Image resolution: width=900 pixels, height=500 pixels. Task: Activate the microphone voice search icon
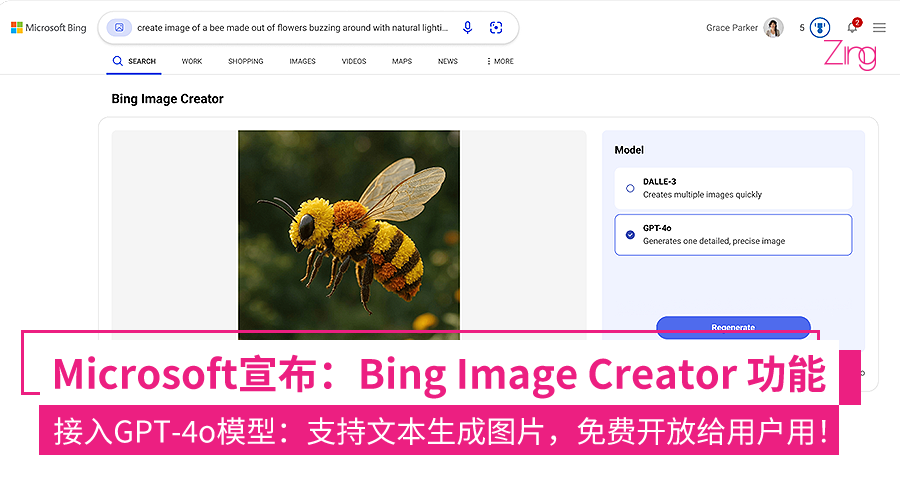pyautogui.click(x=468, y=28)
